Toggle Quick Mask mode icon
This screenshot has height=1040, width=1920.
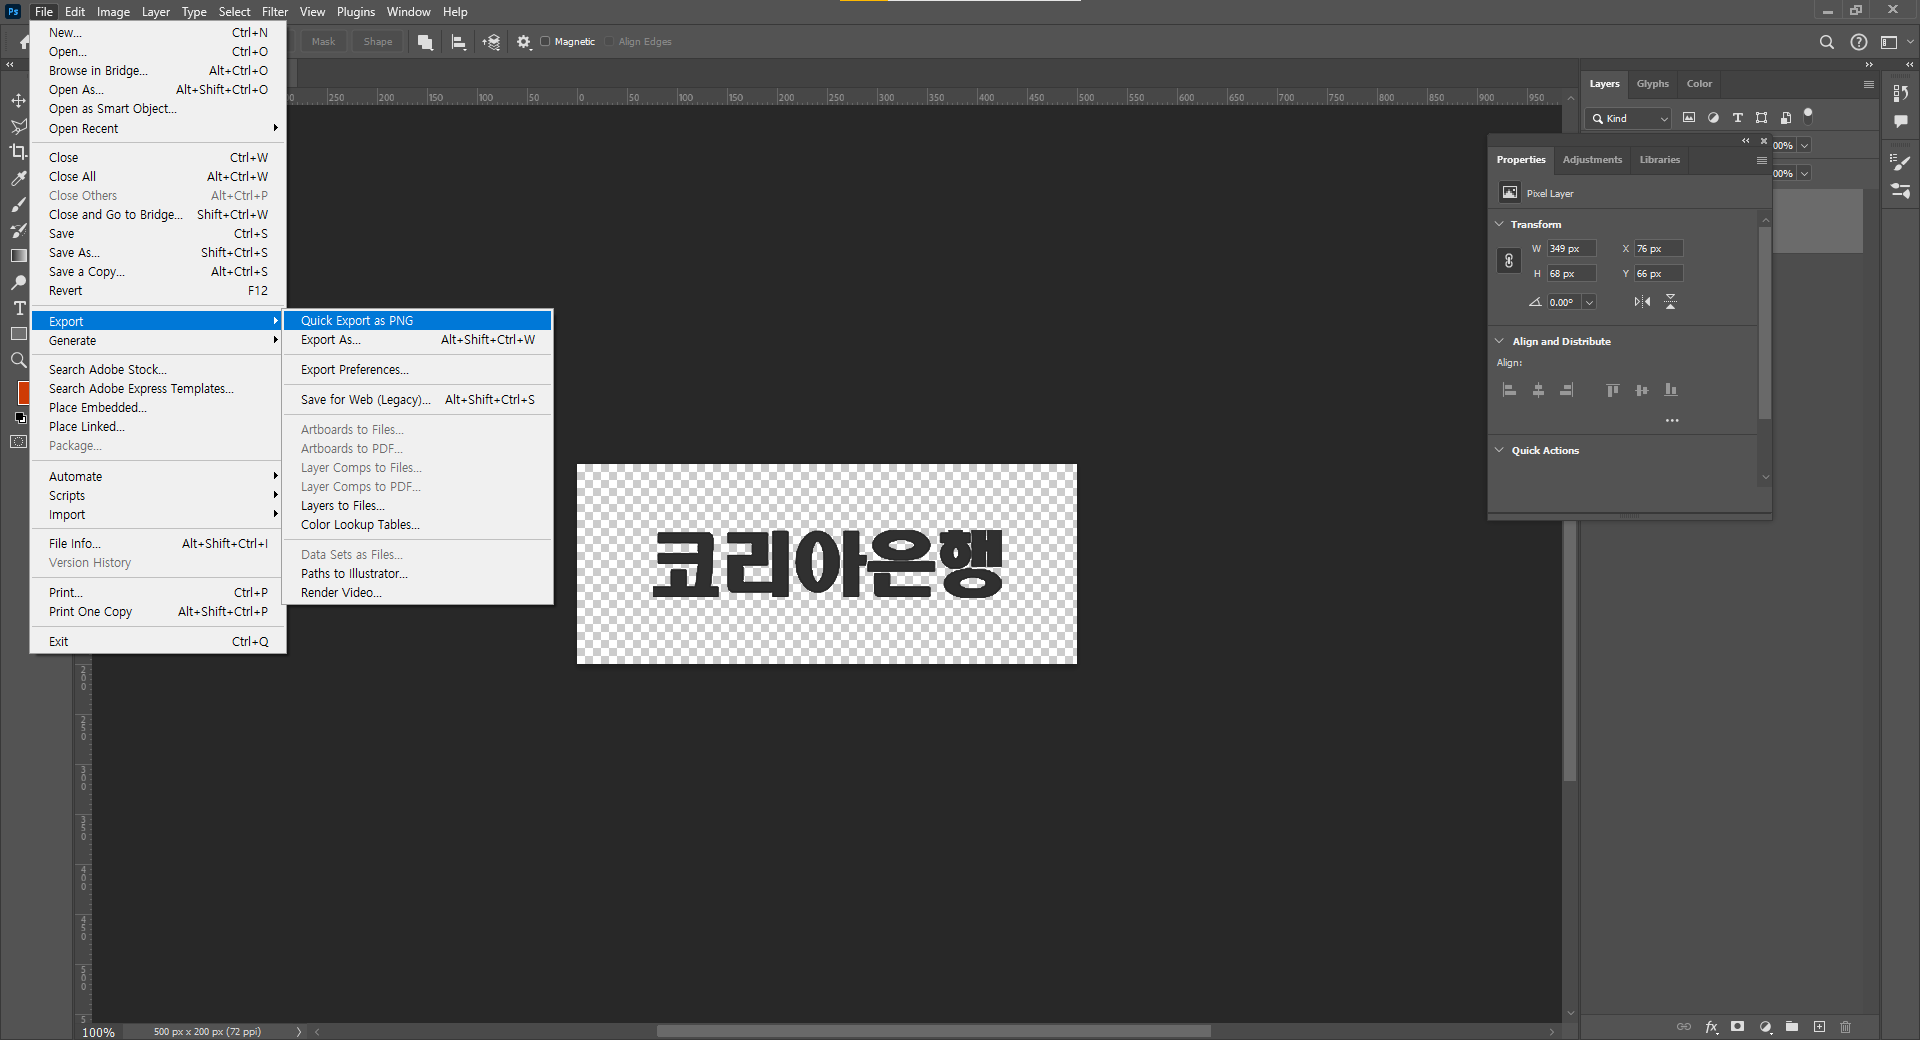(18, 441)
